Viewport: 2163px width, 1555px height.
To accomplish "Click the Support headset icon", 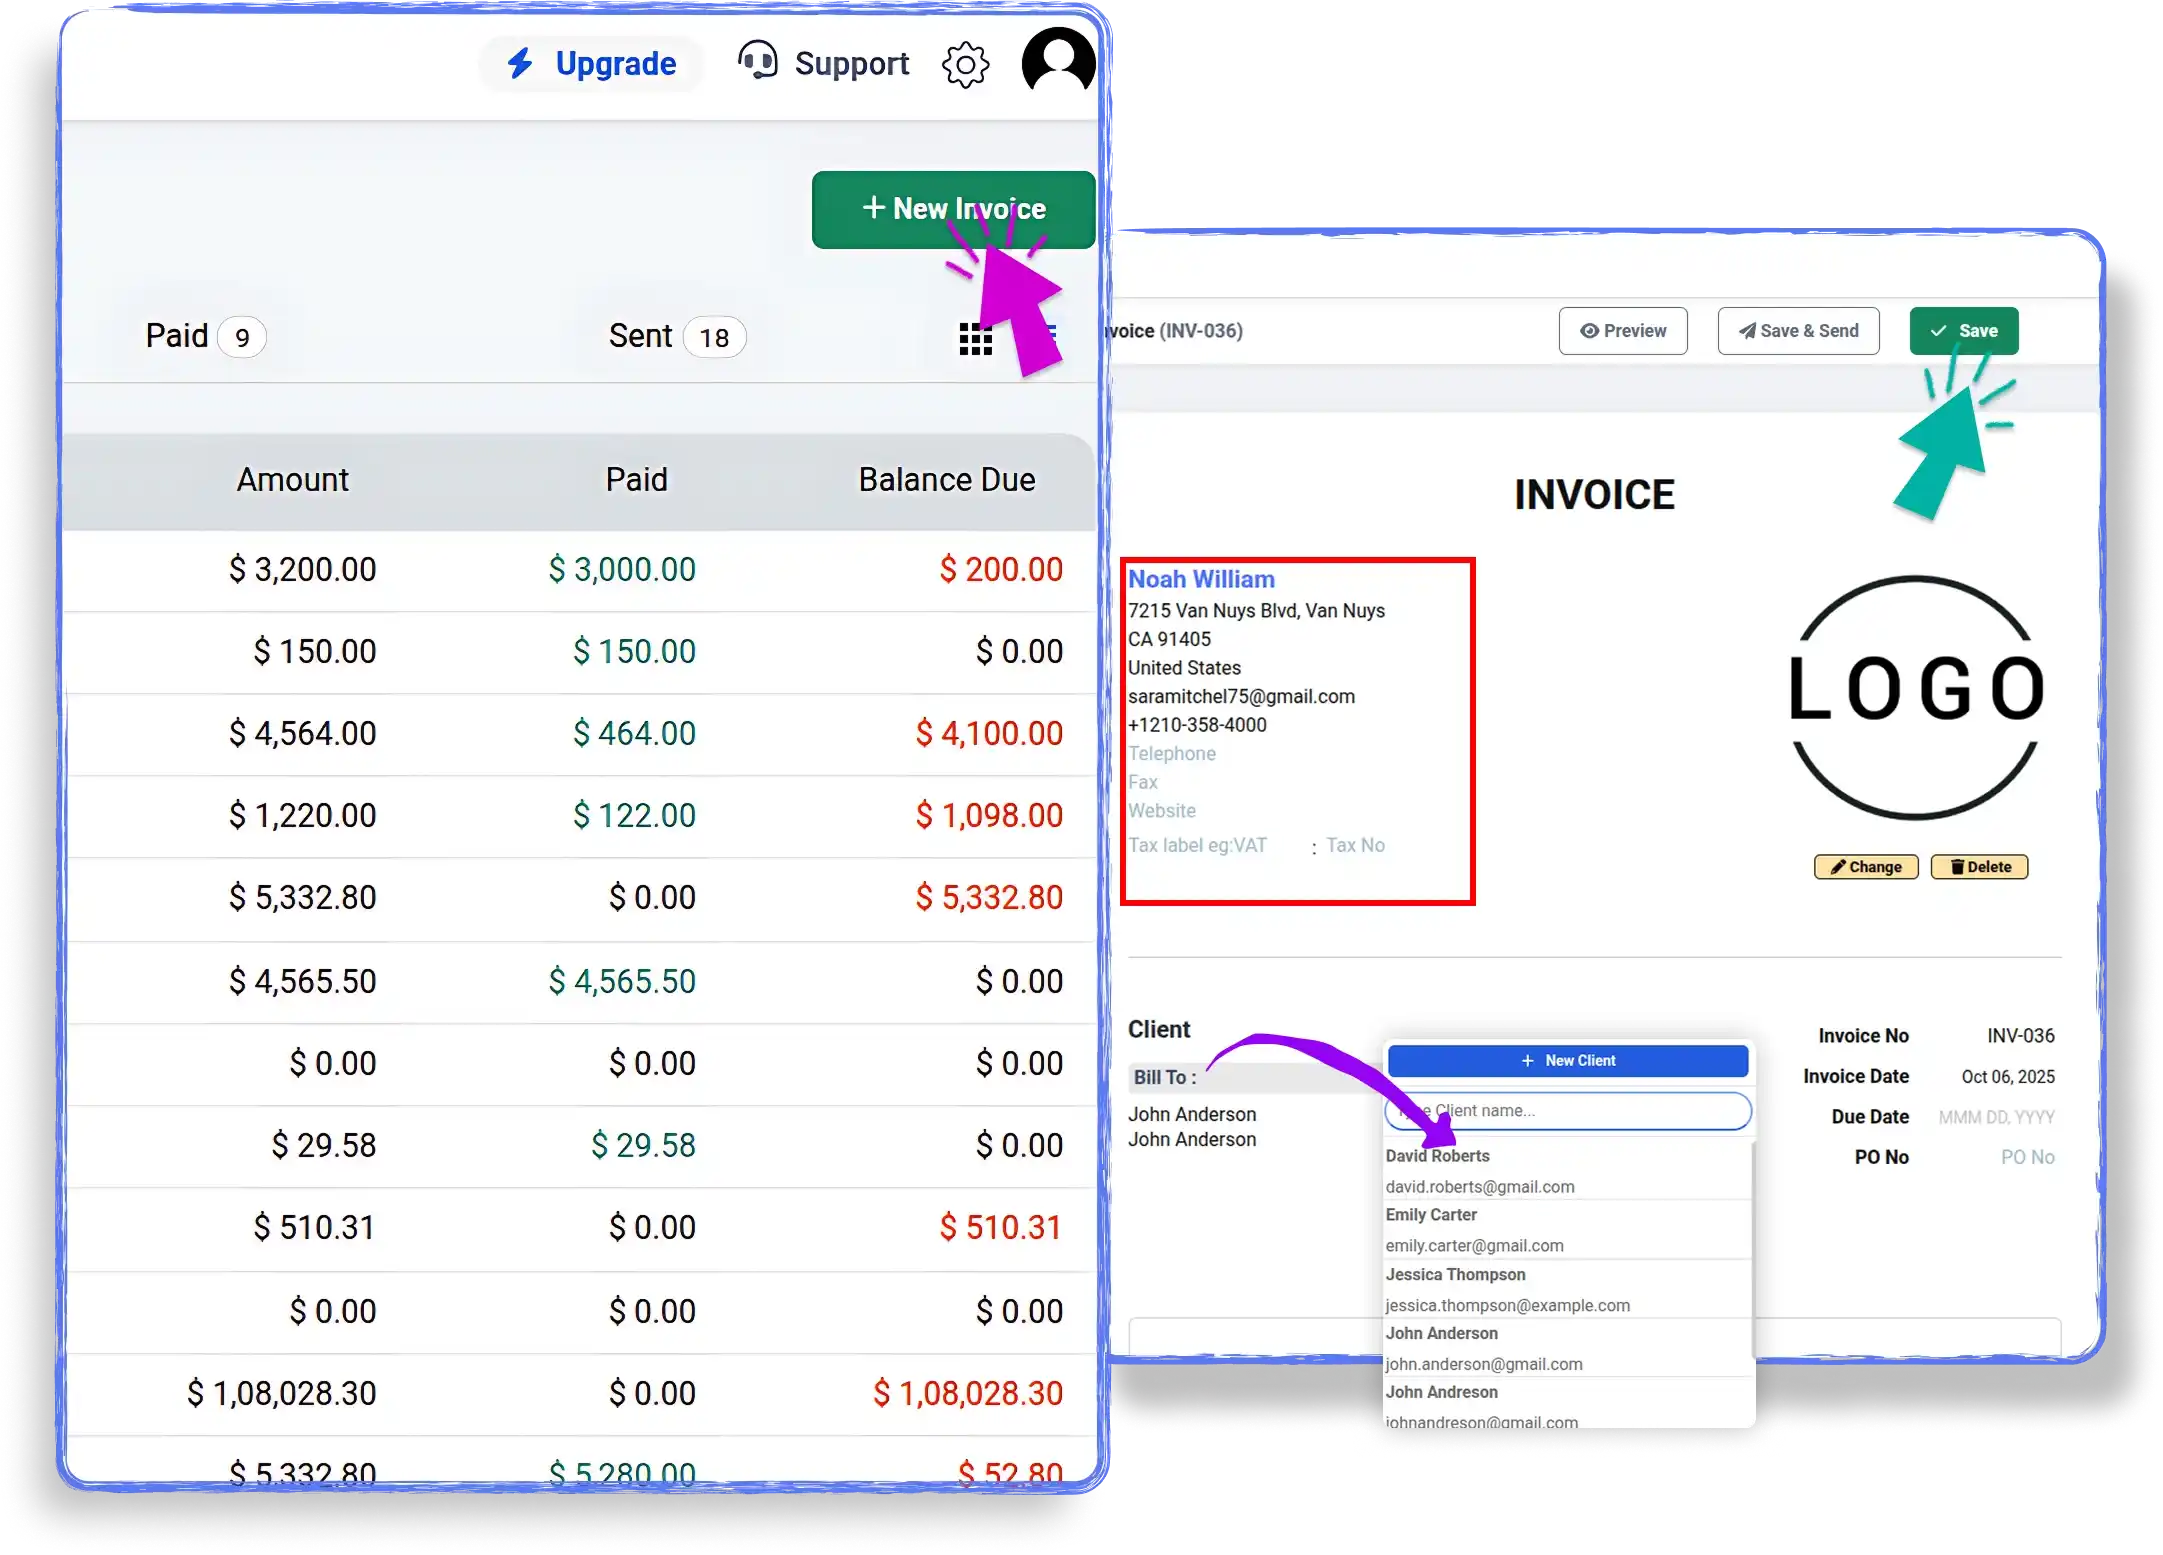I will click(x=757, y=61).
